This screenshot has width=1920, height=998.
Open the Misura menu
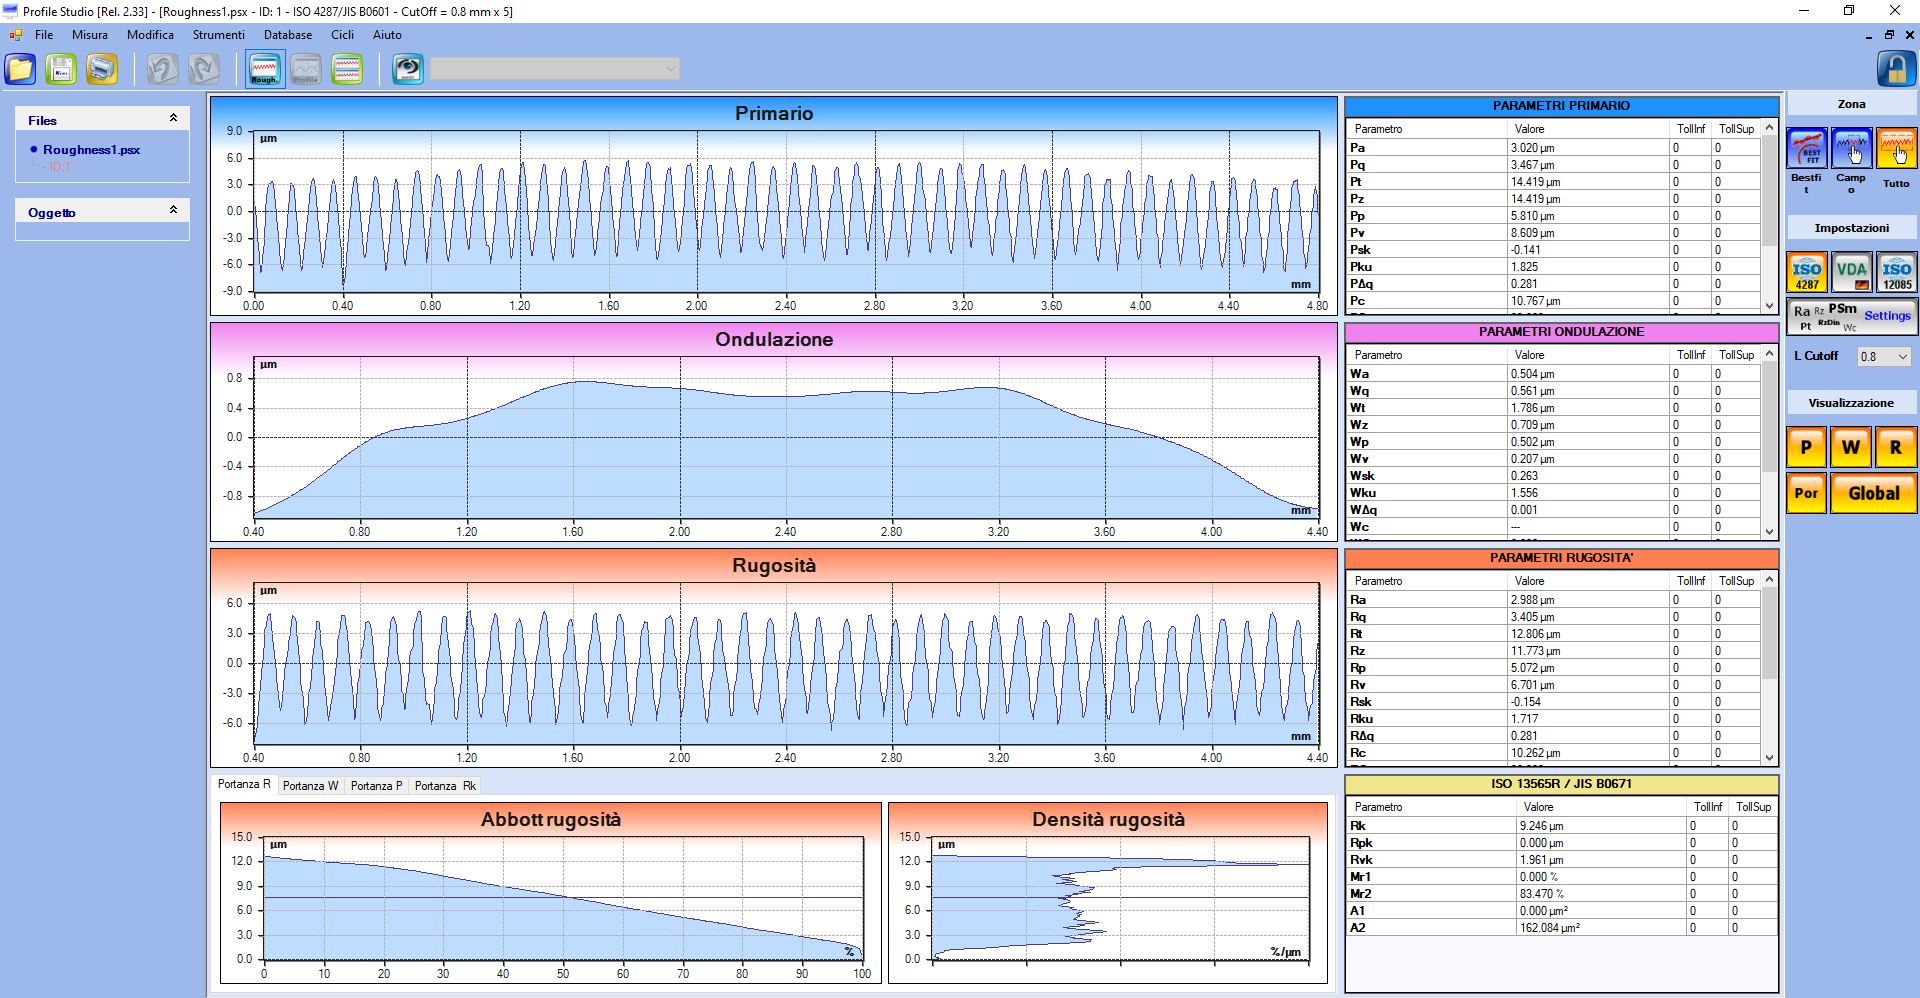pos(89,35)
